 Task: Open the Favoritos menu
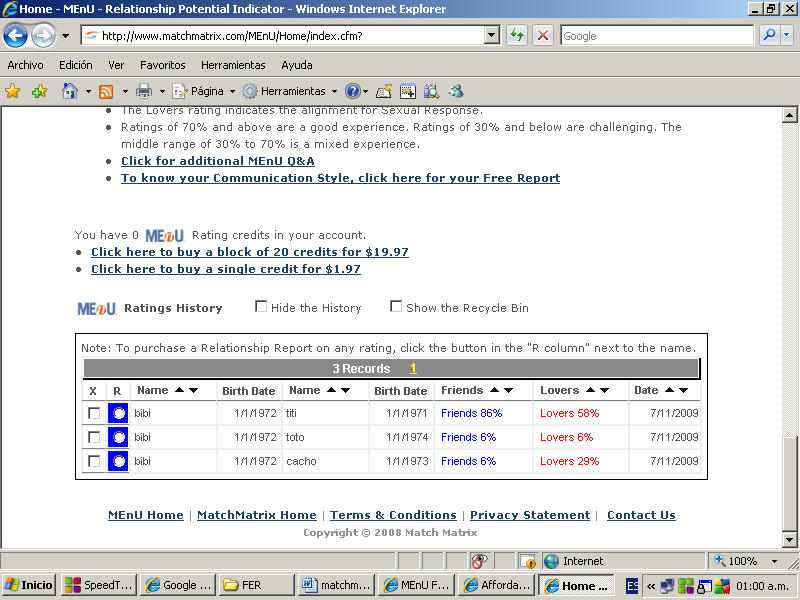[x=162, y=65]
